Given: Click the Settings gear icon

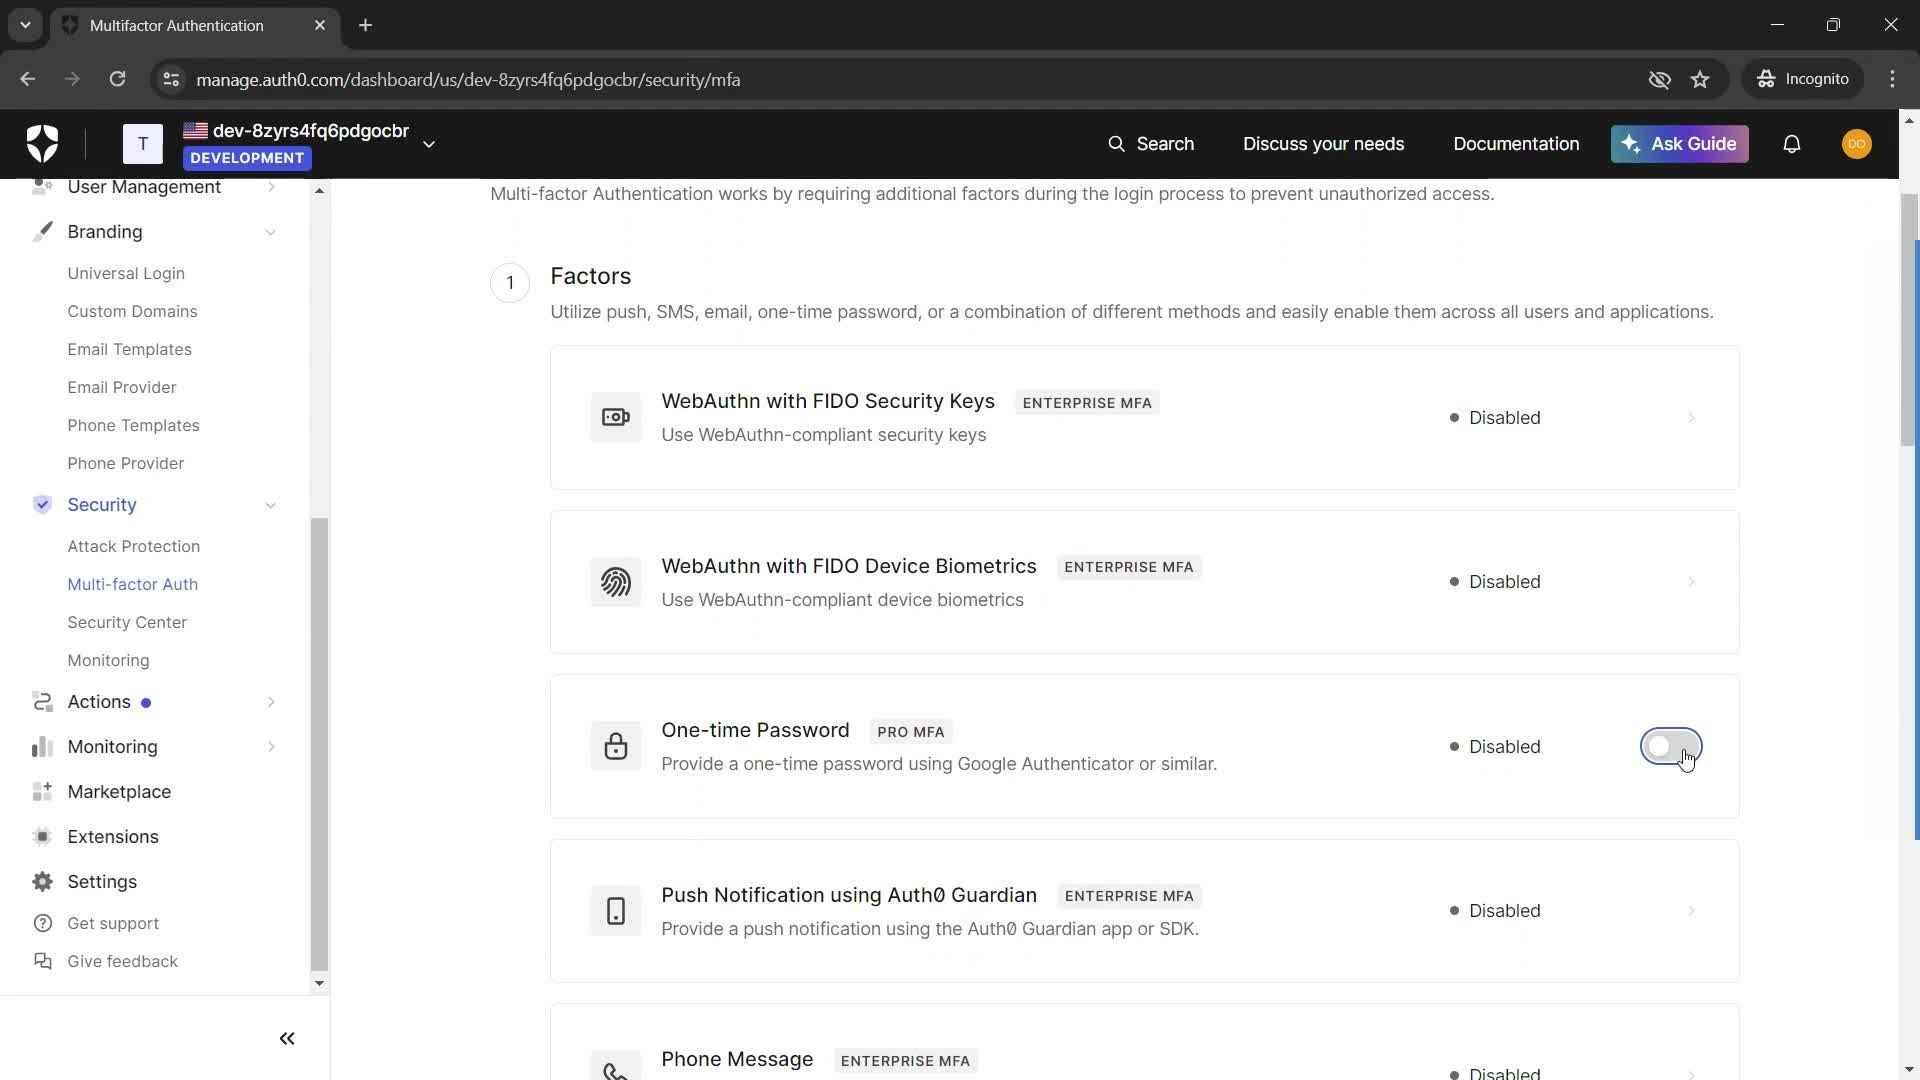Looking at the screenshot, I should coord(42,882).
